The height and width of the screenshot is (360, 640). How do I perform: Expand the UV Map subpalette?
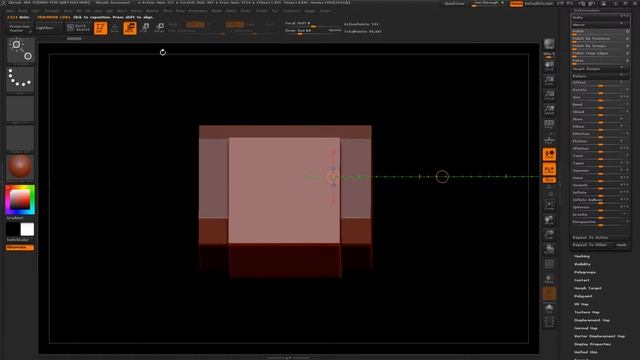pyautogui.click(x=581, y=304)
